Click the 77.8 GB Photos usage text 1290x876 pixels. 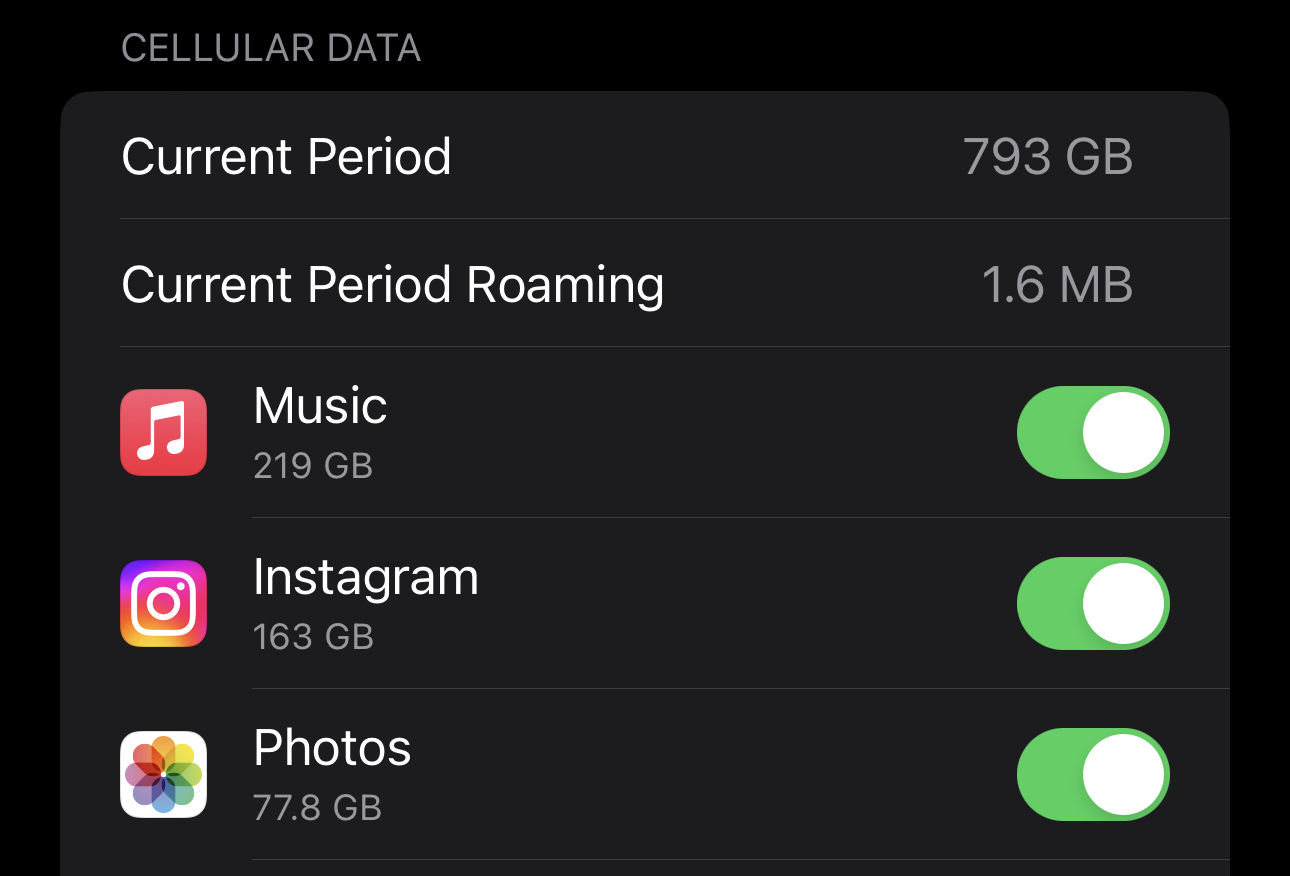[317, 808]
